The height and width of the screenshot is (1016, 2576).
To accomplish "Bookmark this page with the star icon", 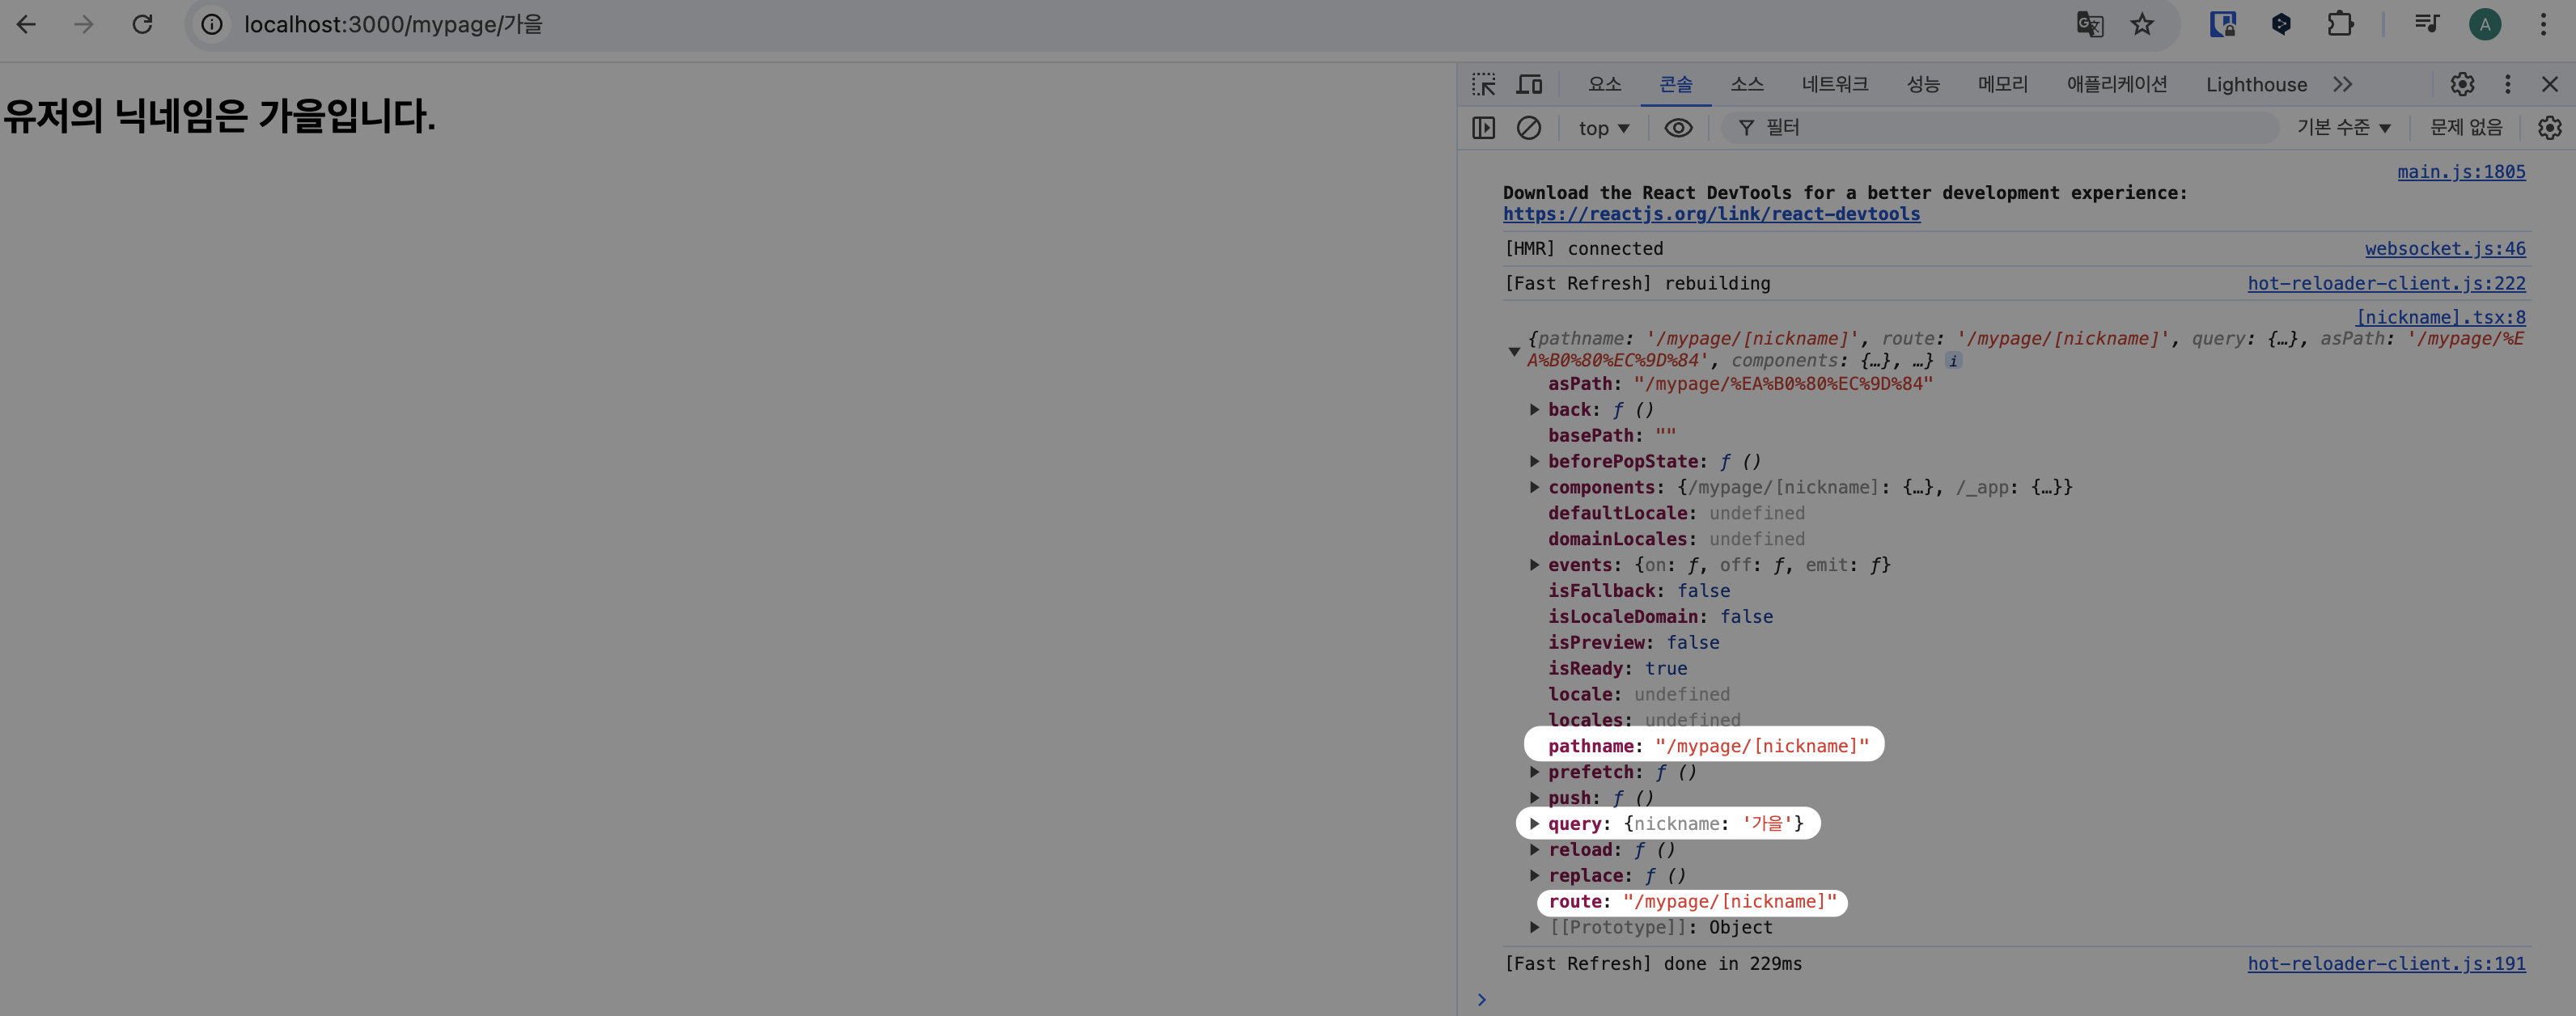I will [2142, 24].
